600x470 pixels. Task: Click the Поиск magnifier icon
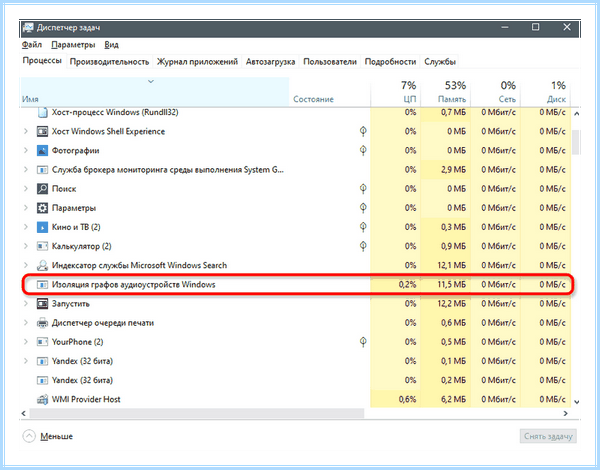pos(42,189)
